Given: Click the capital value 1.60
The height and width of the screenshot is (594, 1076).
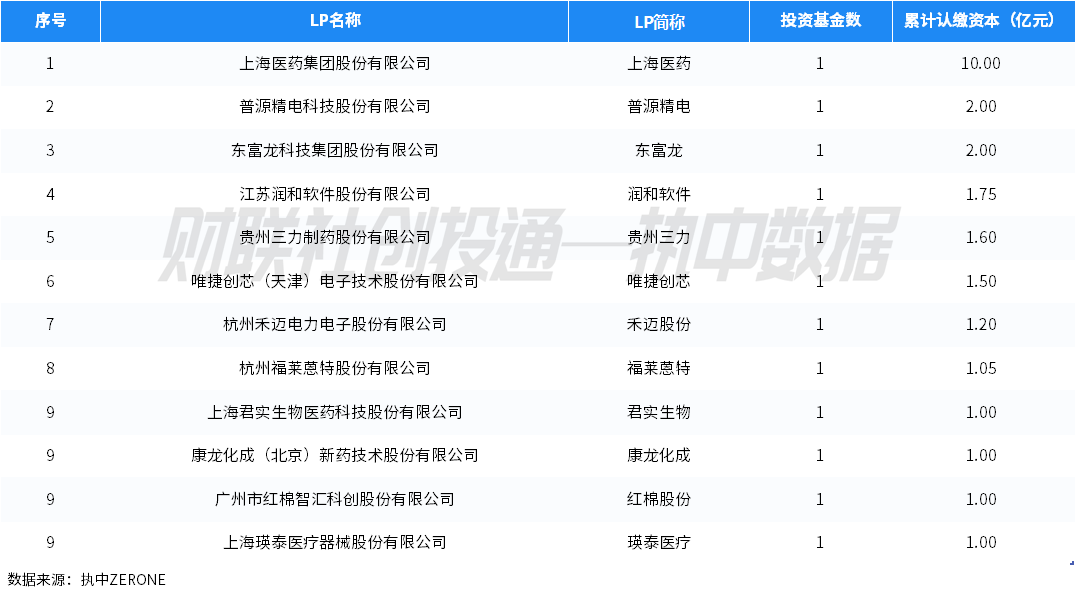Looking at the screenshot, I should [981, 238].
